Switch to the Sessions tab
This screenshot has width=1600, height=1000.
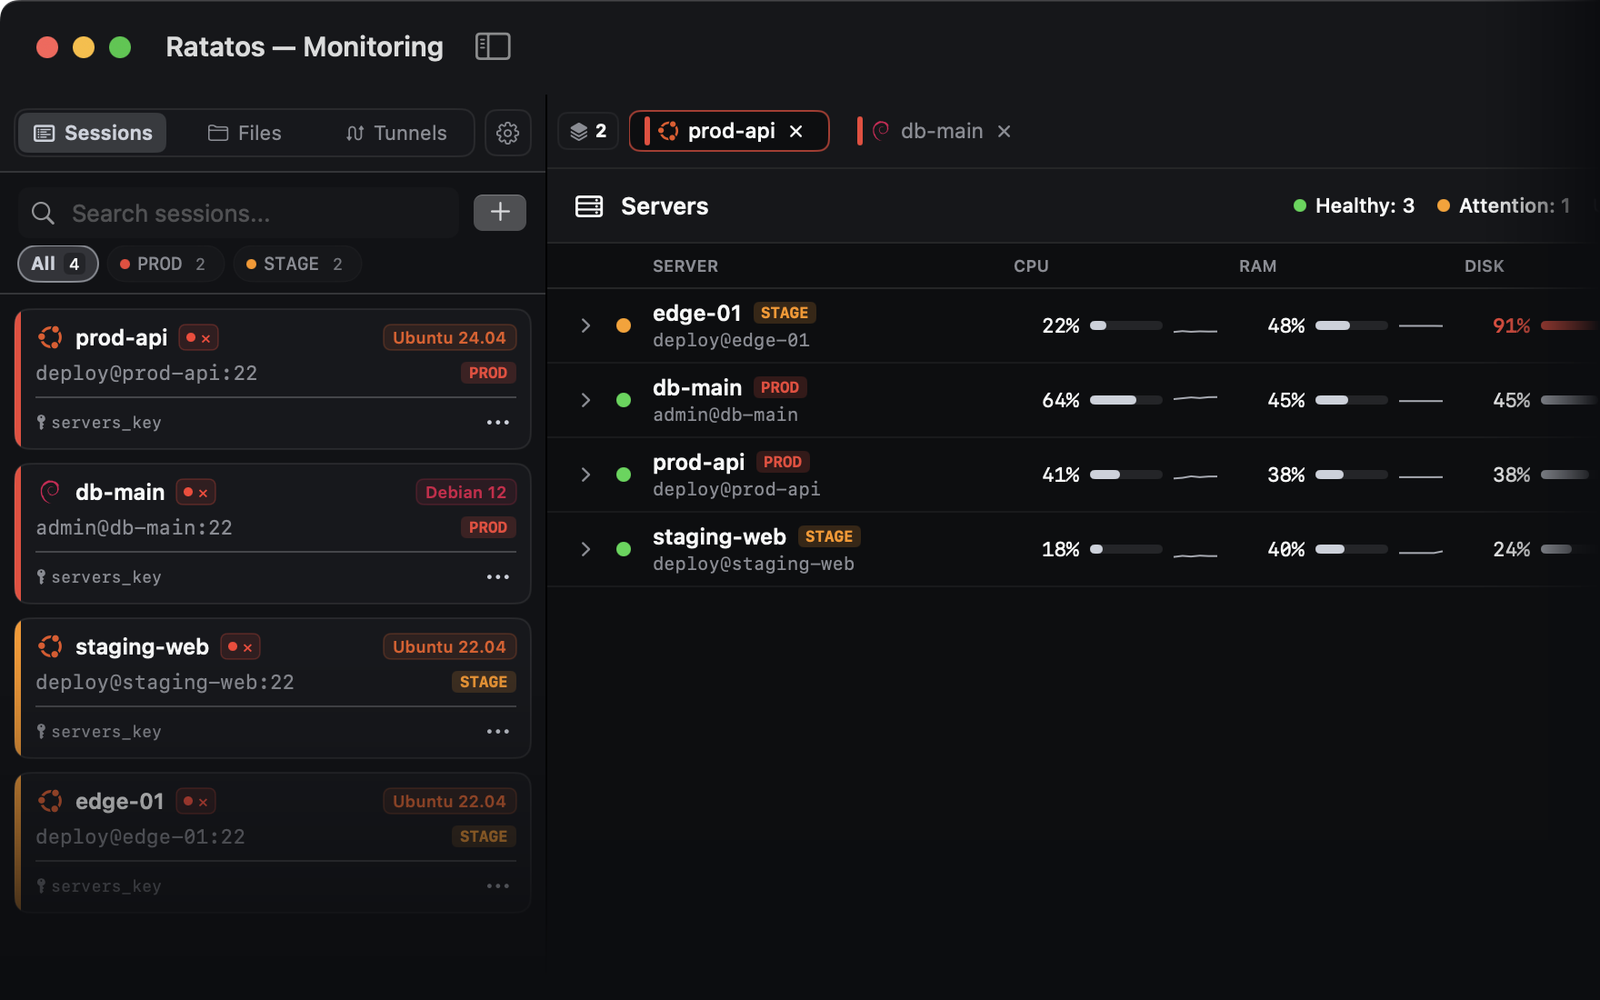tap(93, 133)
